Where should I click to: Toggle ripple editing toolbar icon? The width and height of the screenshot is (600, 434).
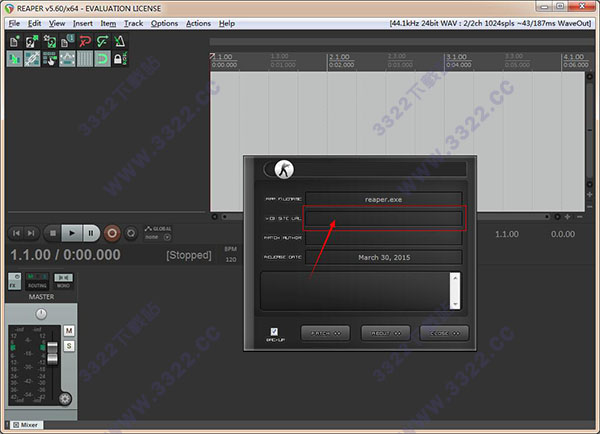(x=50, y=59)
